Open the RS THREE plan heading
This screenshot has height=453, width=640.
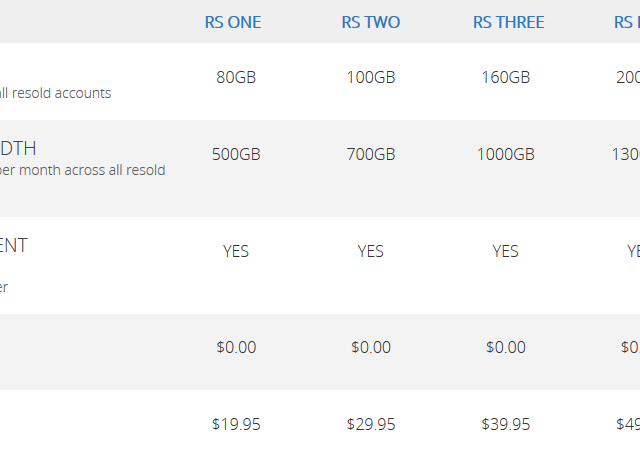(509, 22)
